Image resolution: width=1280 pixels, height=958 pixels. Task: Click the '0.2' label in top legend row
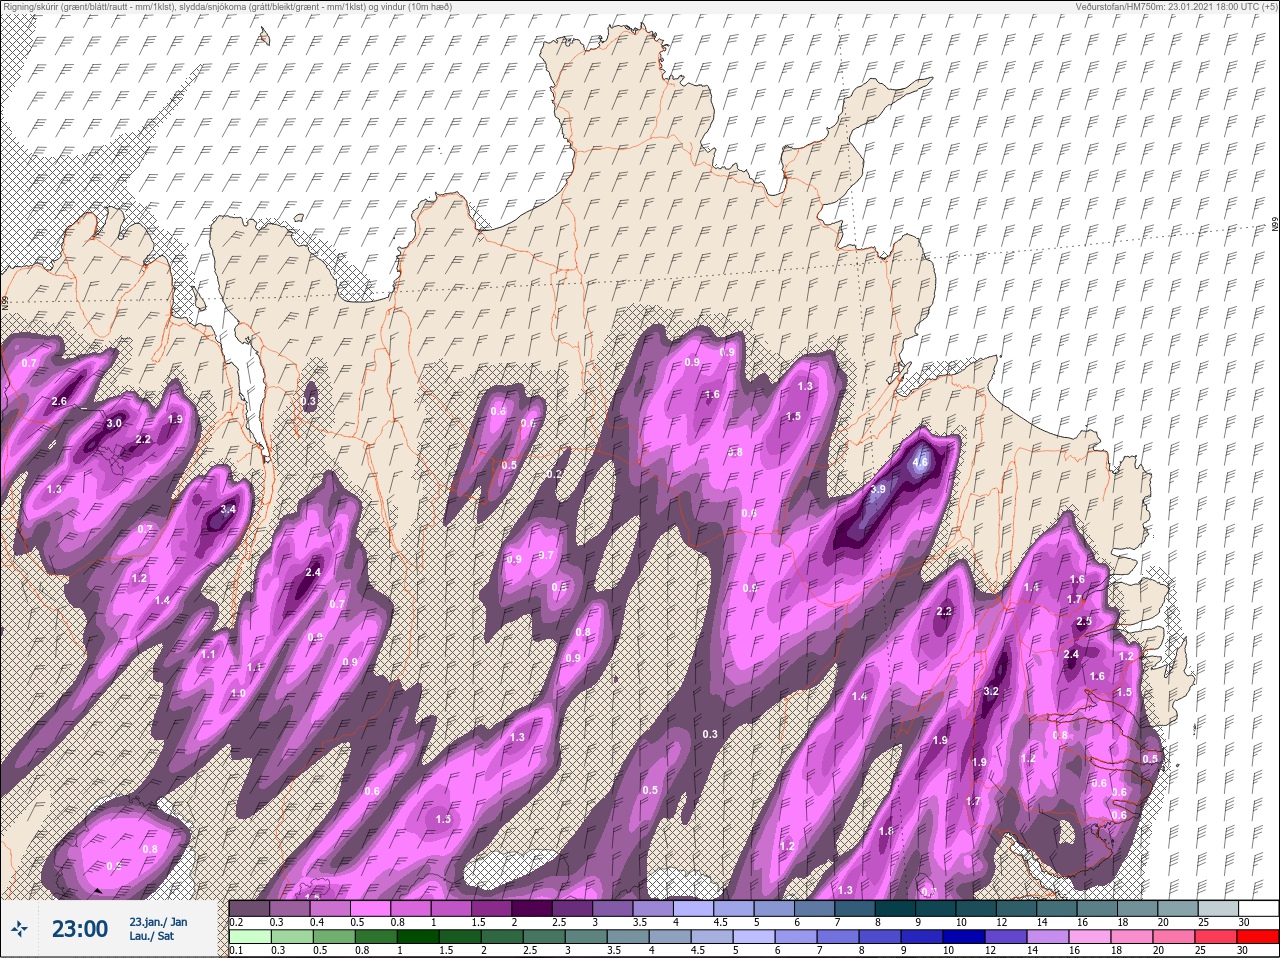(236, 922)
